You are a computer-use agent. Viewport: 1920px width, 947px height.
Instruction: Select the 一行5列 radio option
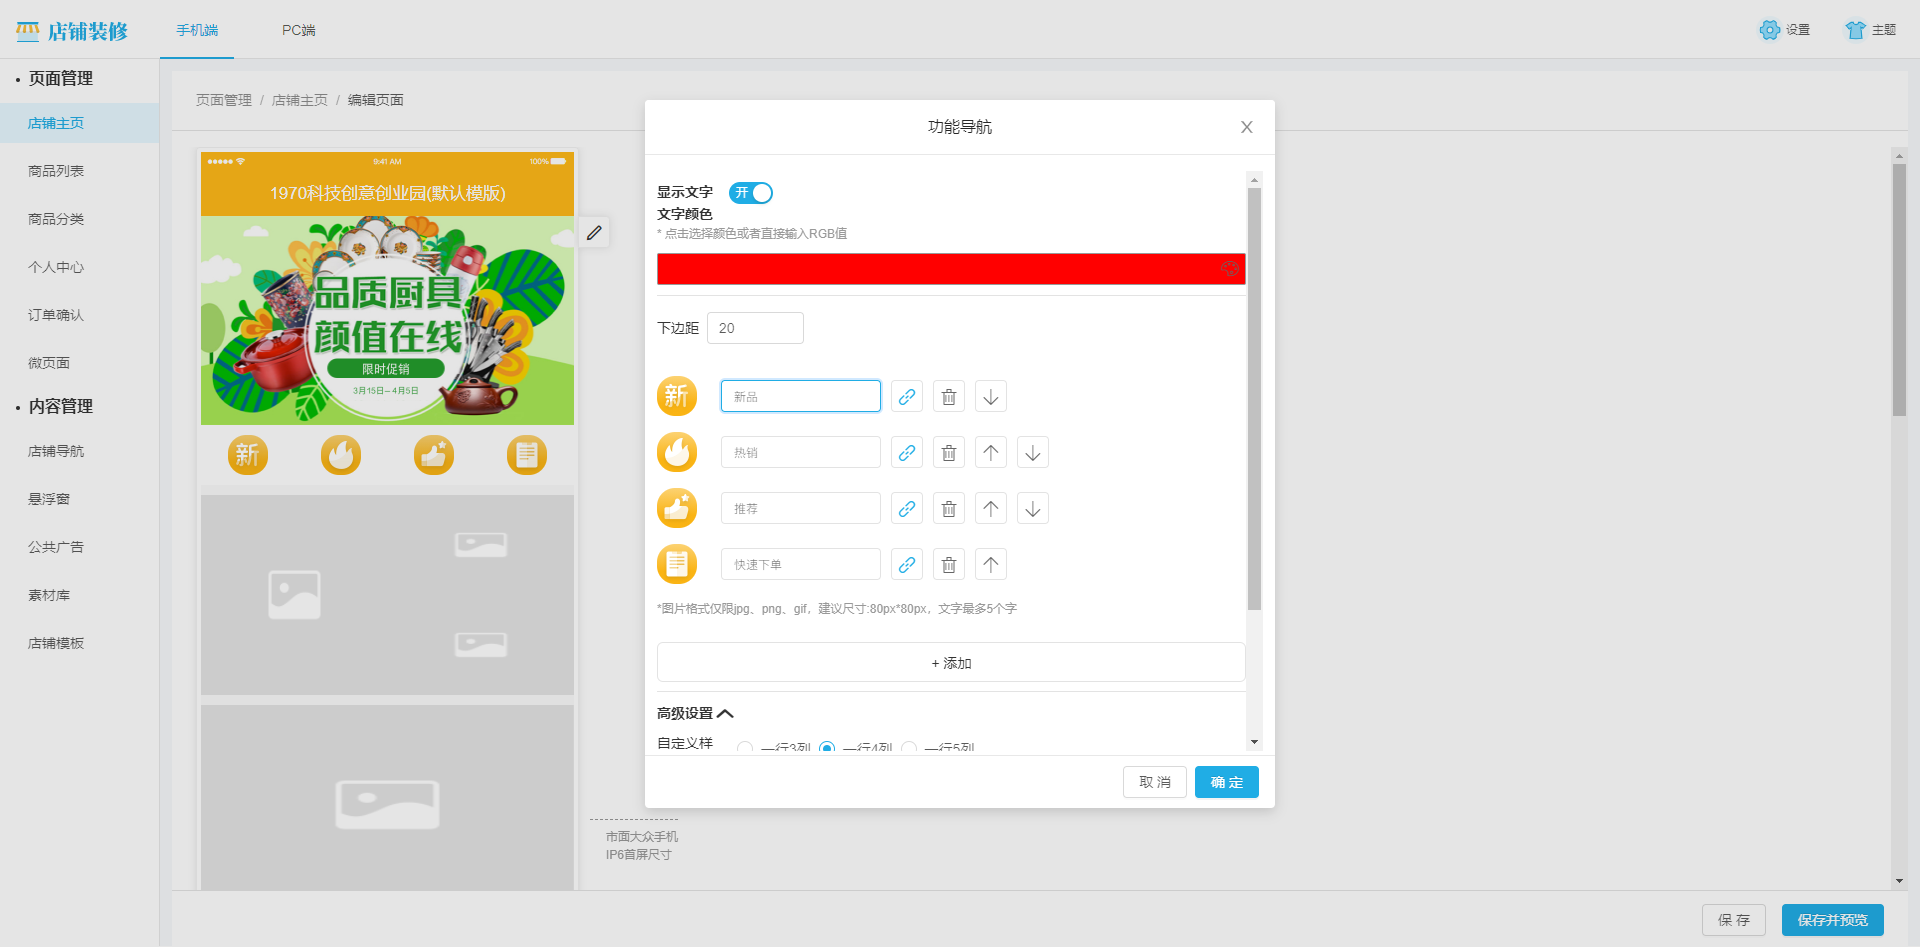point(909,748)
